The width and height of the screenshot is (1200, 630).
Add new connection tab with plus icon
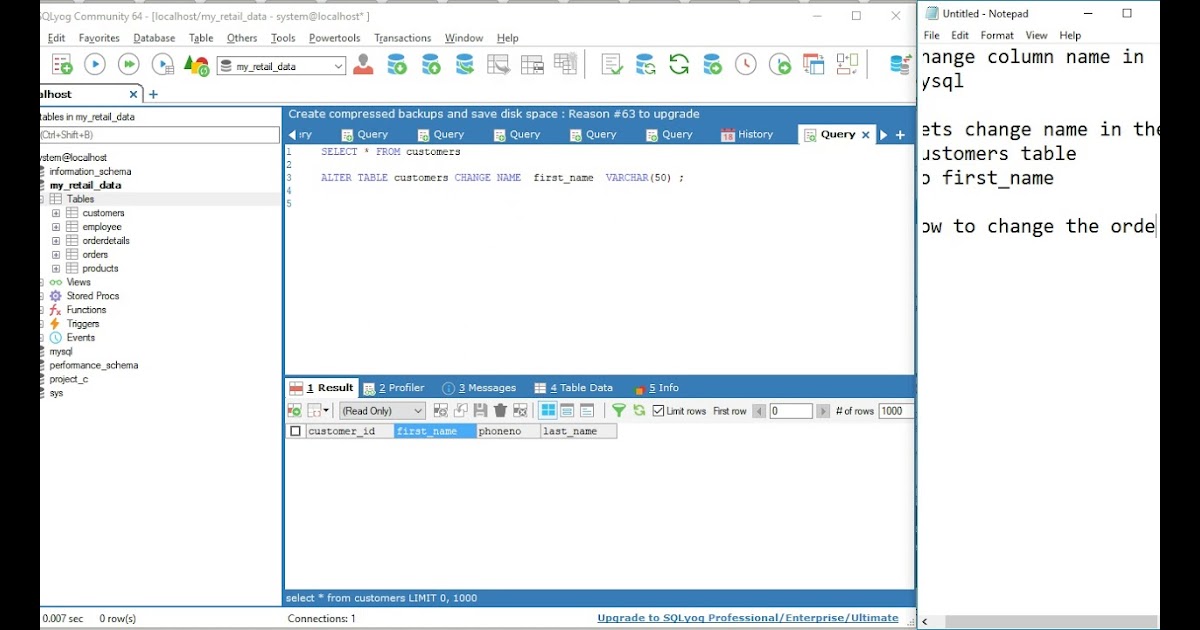click(x=153, y=94)
